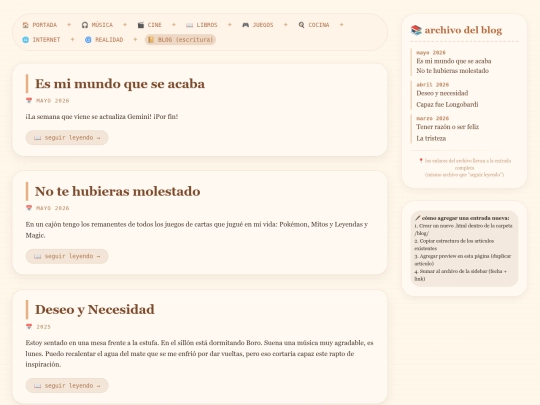Open seguir leyendo for Deseo y Necesidad
This screenshot has height=405, width=540.
point(67,386)
